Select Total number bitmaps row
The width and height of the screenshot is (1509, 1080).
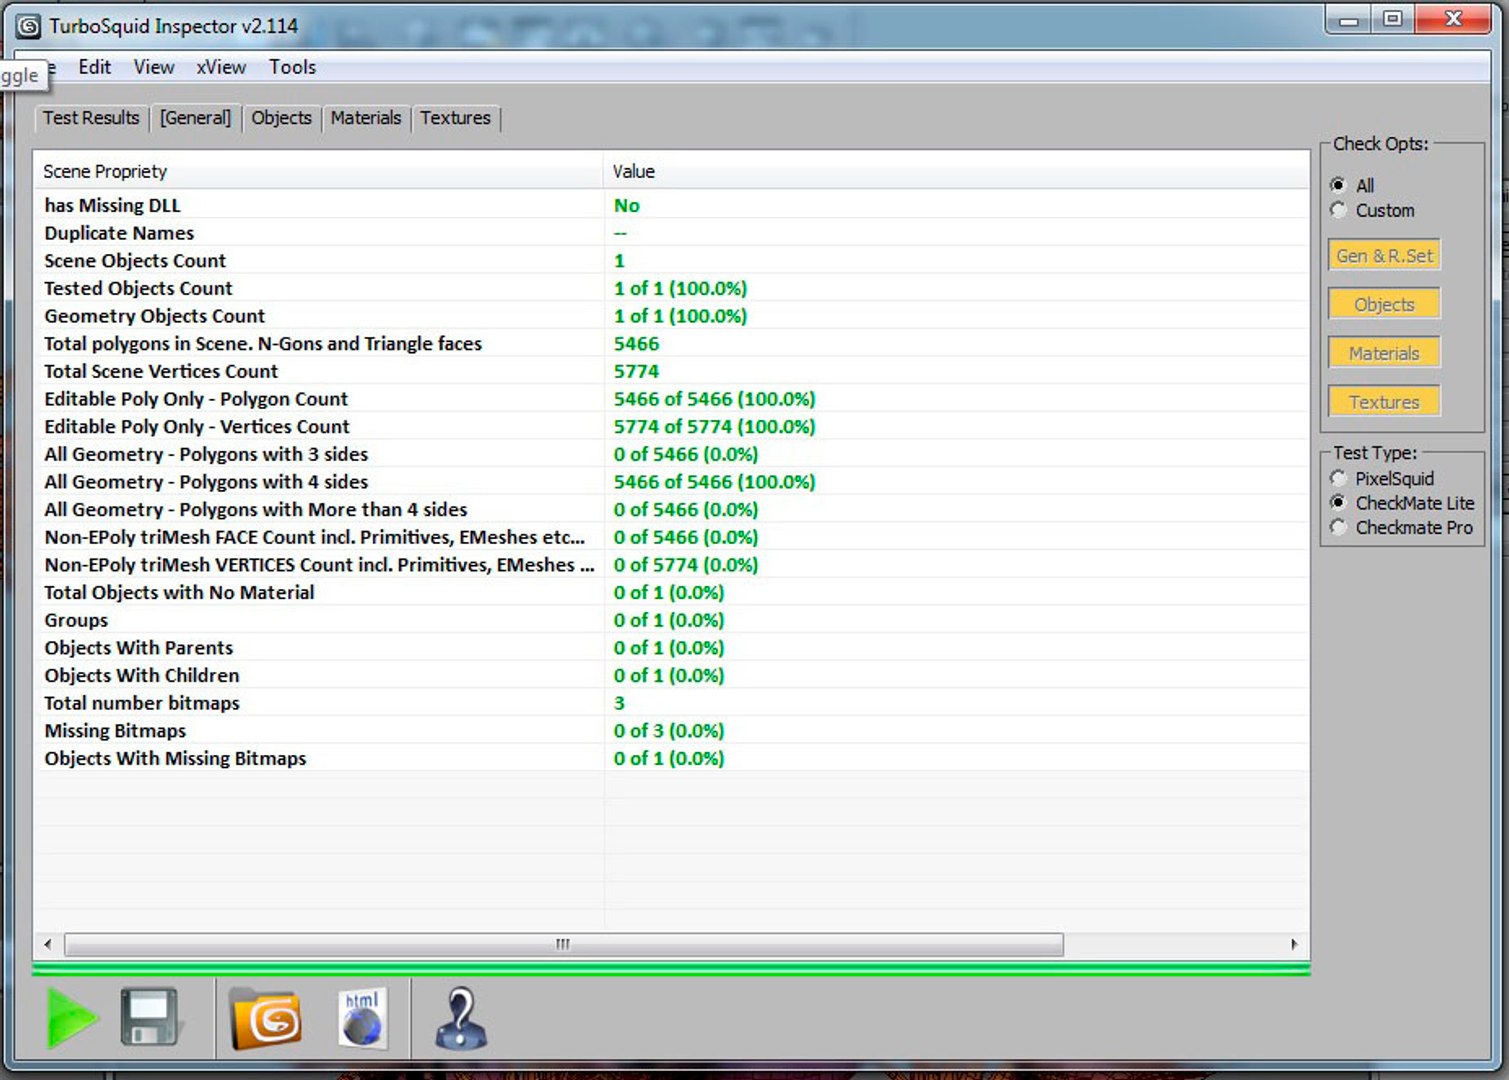[x=671, y=703]
